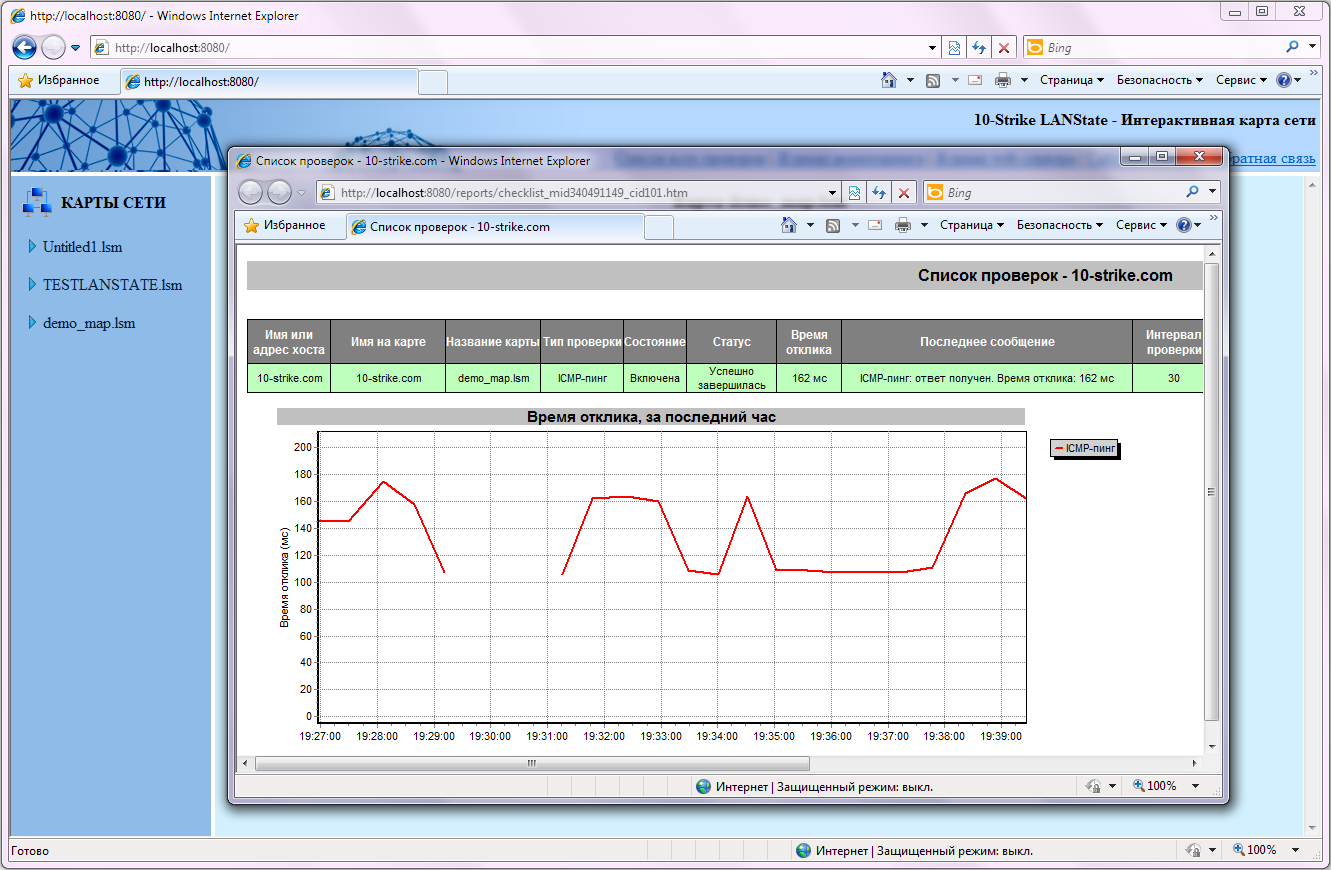Open Favorites star in main window
1331x870 pixels.
coord(26,80)
